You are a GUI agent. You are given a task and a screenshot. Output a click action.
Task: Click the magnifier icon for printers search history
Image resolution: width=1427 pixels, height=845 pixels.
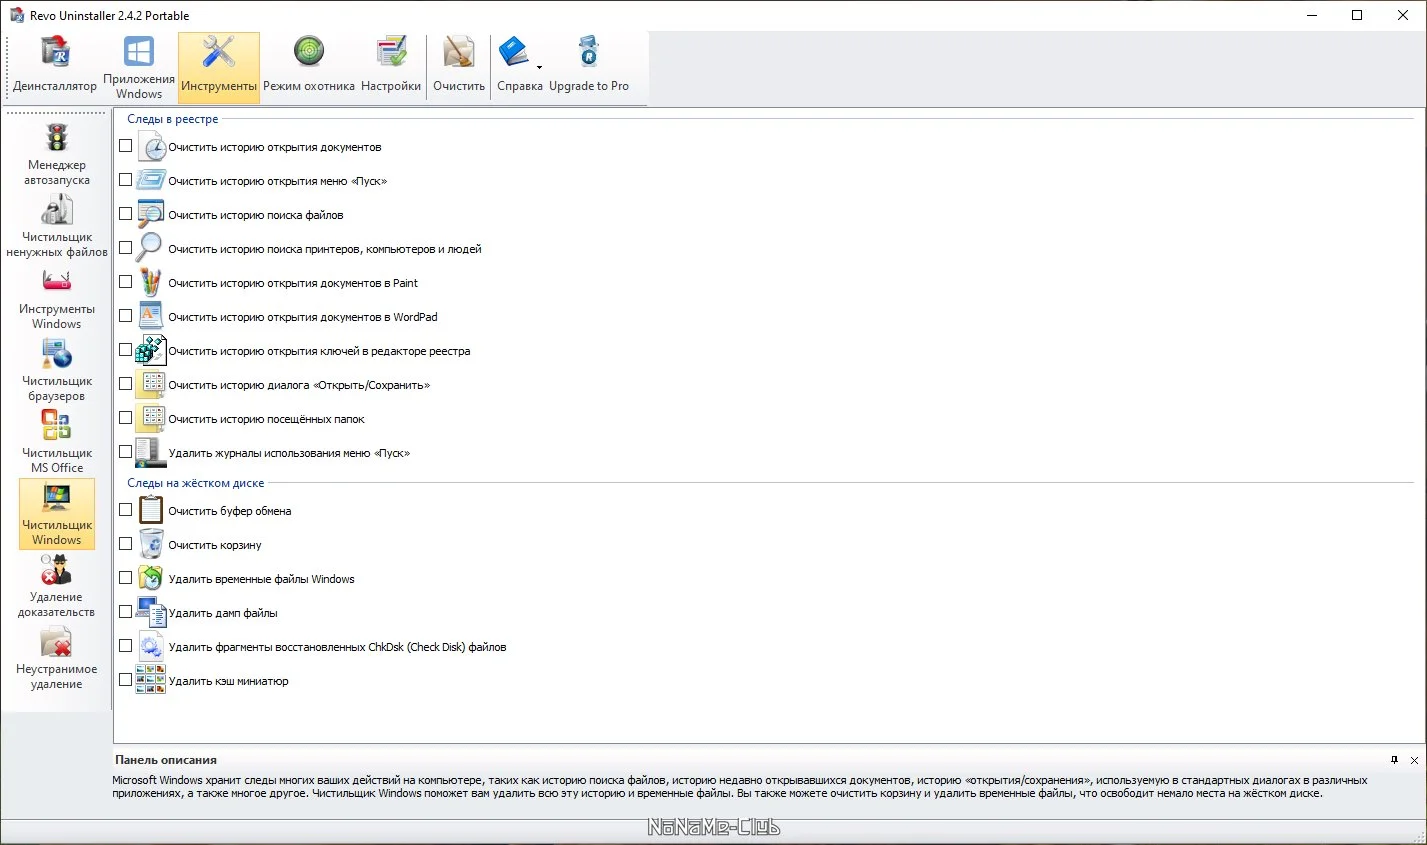coord(151,248)
